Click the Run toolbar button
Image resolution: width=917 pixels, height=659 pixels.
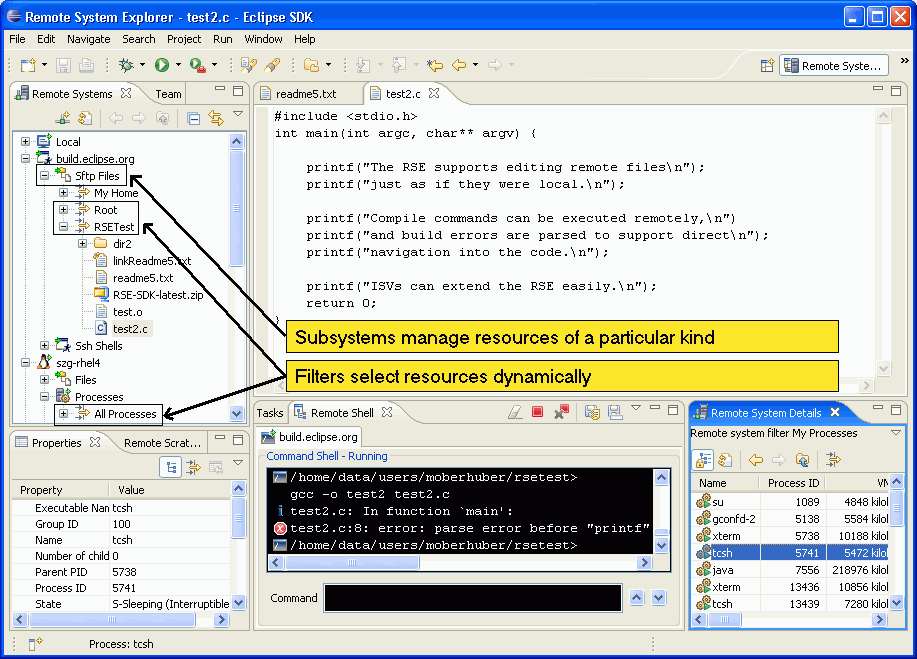(161, 65)
